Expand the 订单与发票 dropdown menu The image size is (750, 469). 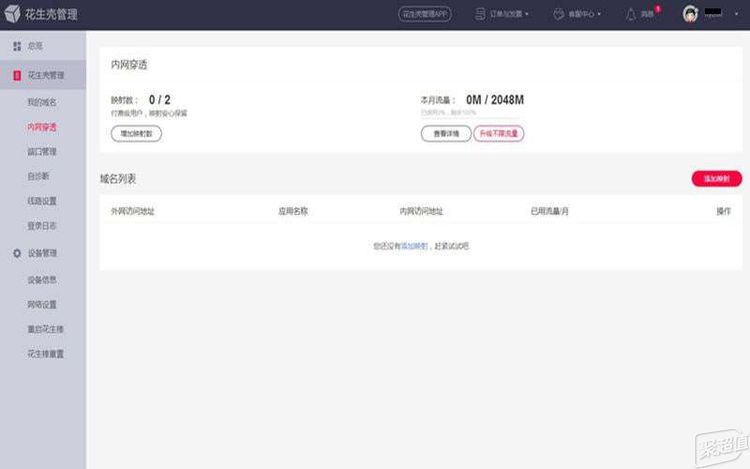(x=527, y=15)
